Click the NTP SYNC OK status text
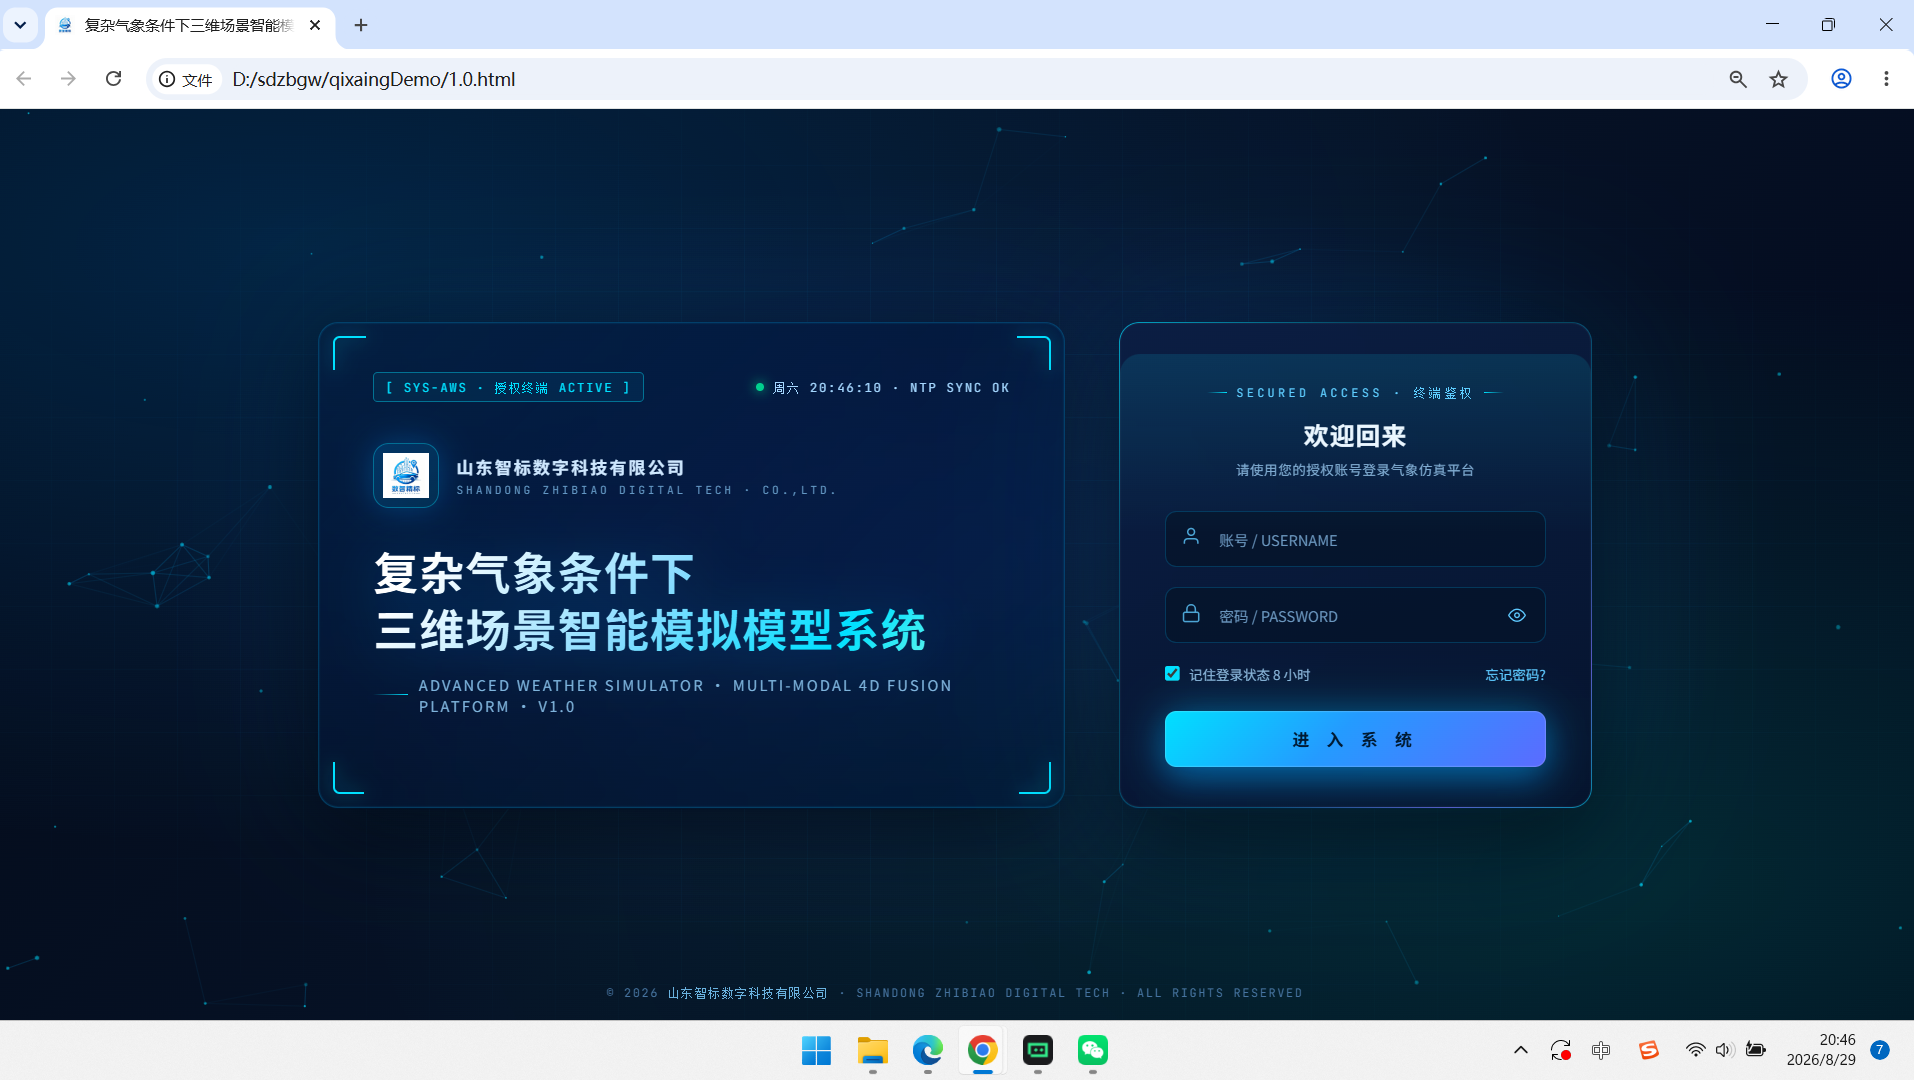 [x=959, y=388]
